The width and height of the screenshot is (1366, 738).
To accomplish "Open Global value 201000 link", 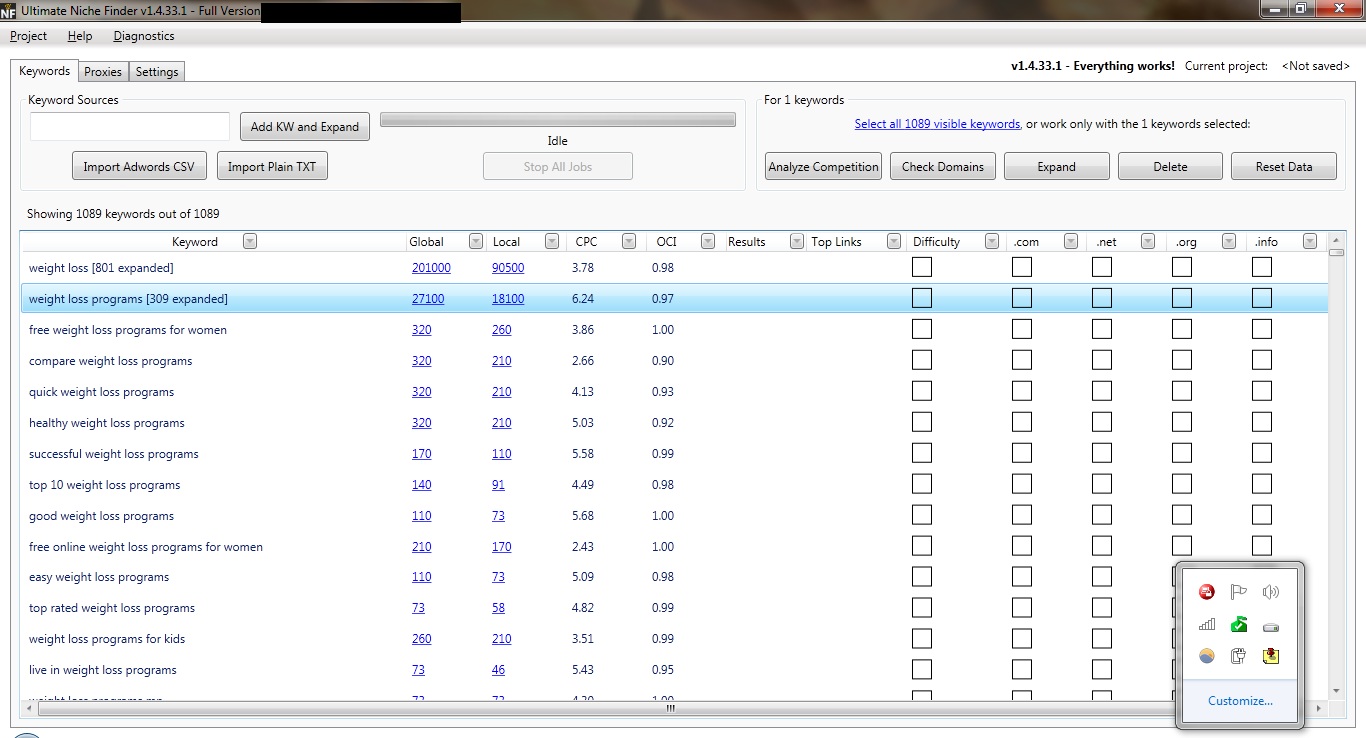I will click(x=431, y=268).
